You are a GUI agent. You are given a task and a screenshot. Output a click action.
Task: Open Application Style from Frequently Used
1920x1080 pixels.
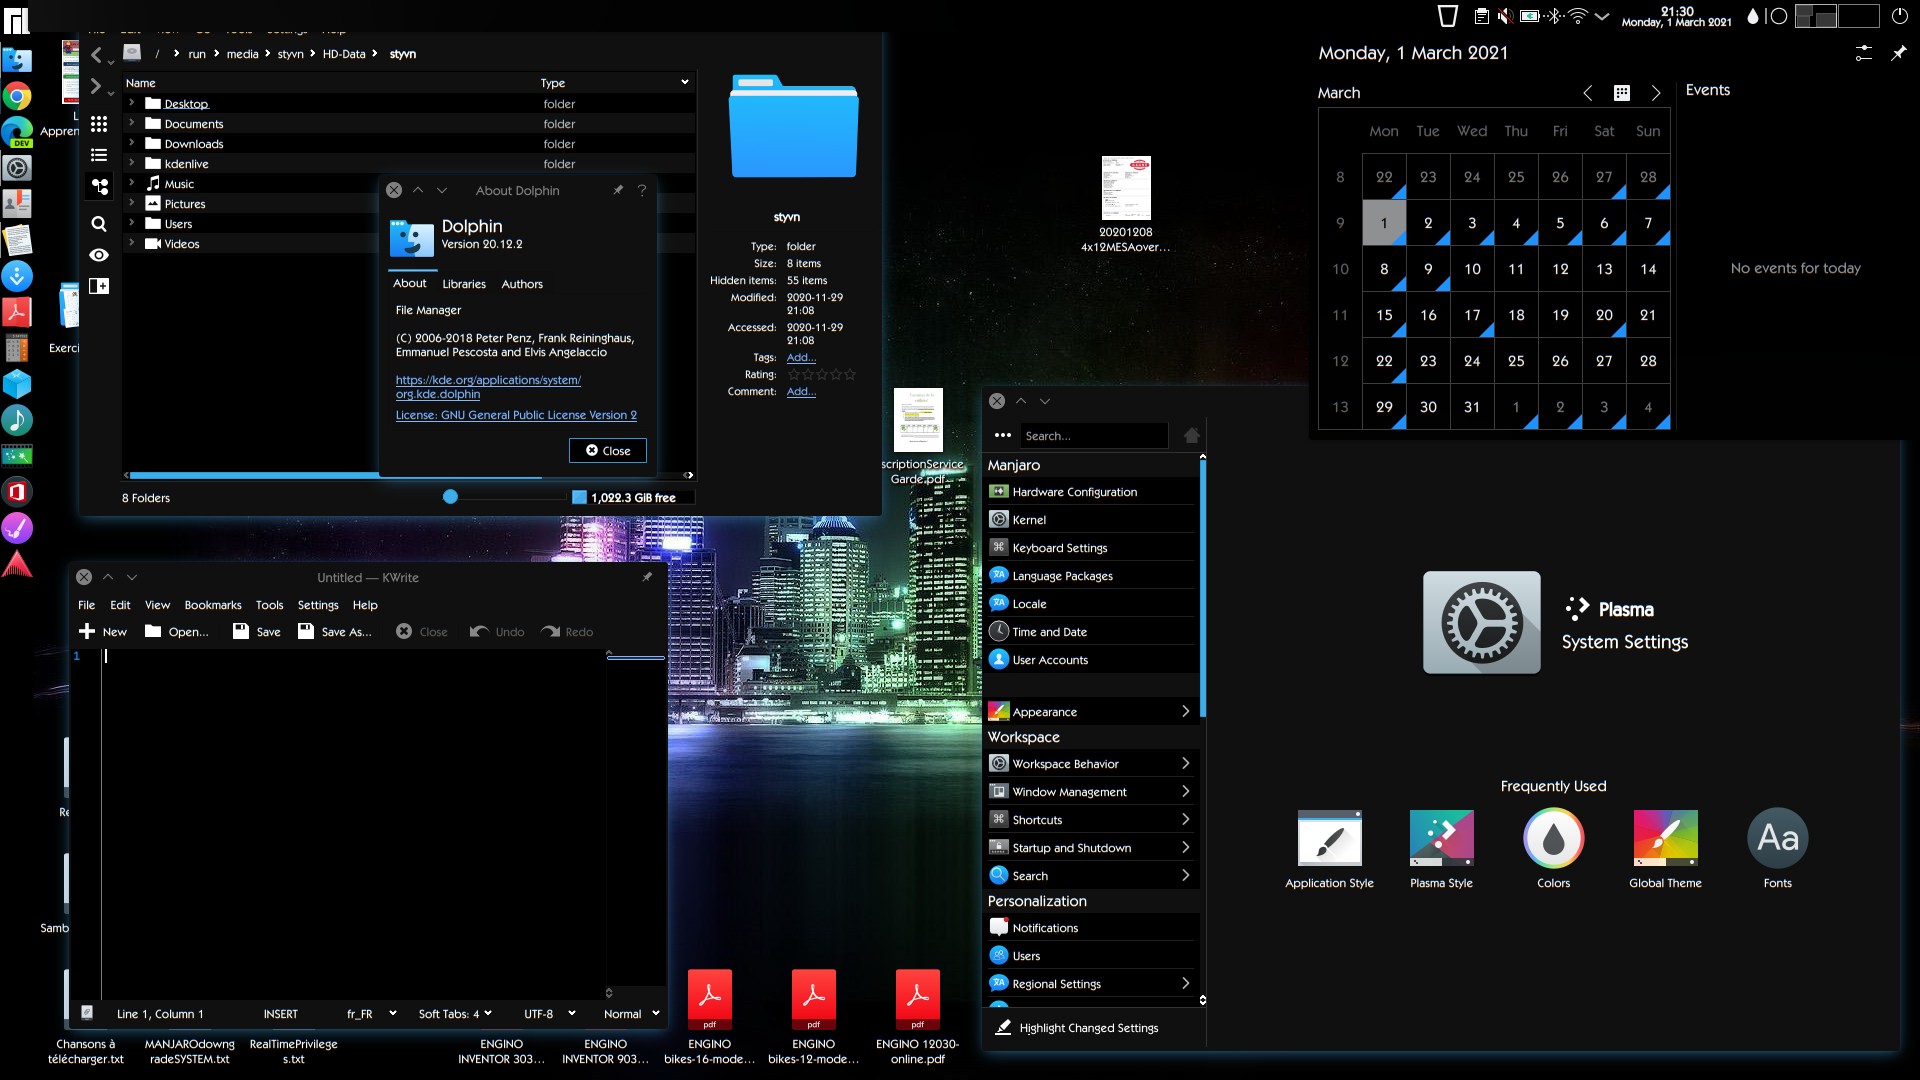(x=1329, y=849)
